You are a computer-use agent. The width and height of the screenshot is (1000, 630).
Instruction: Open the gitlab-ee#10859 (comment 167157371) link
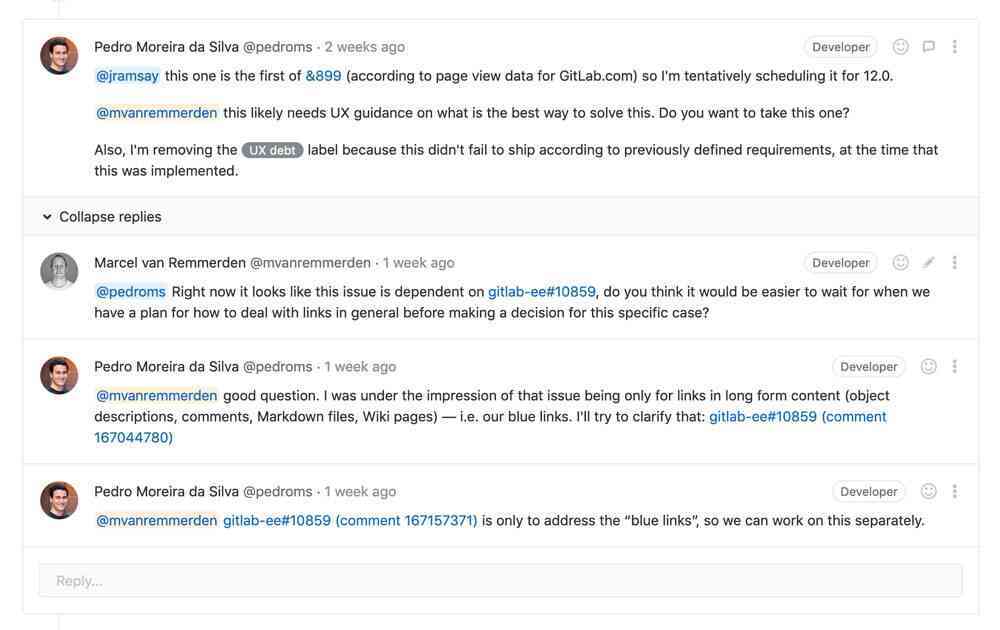point(350,521)
